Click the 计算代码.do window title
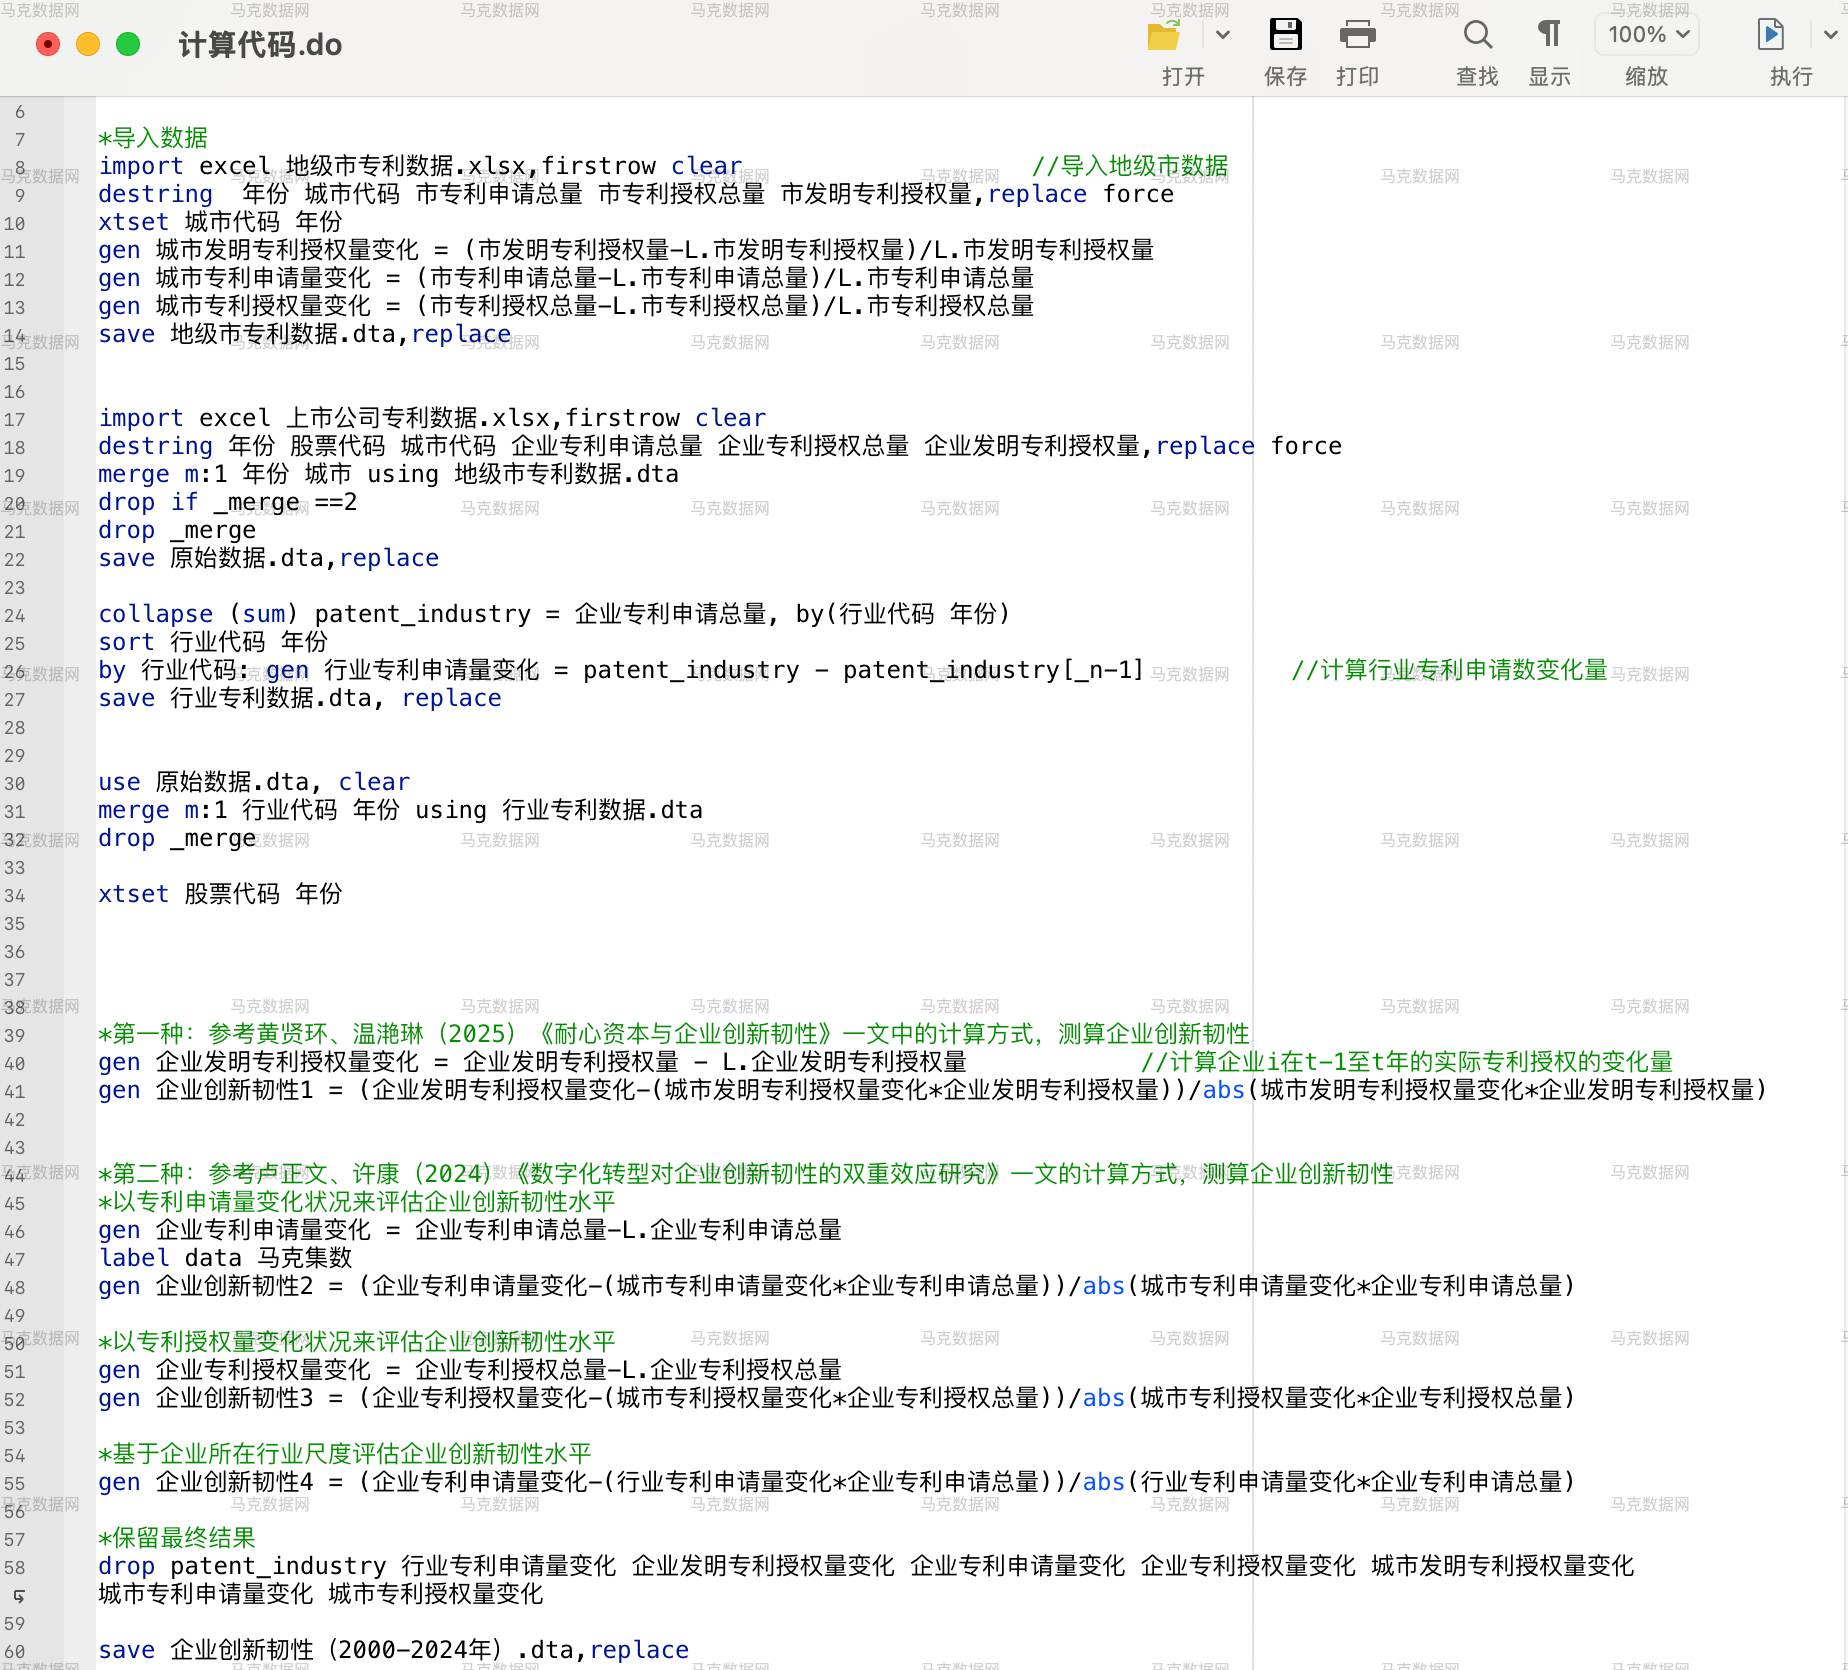 pyautogui.click(x=260, y=45)
